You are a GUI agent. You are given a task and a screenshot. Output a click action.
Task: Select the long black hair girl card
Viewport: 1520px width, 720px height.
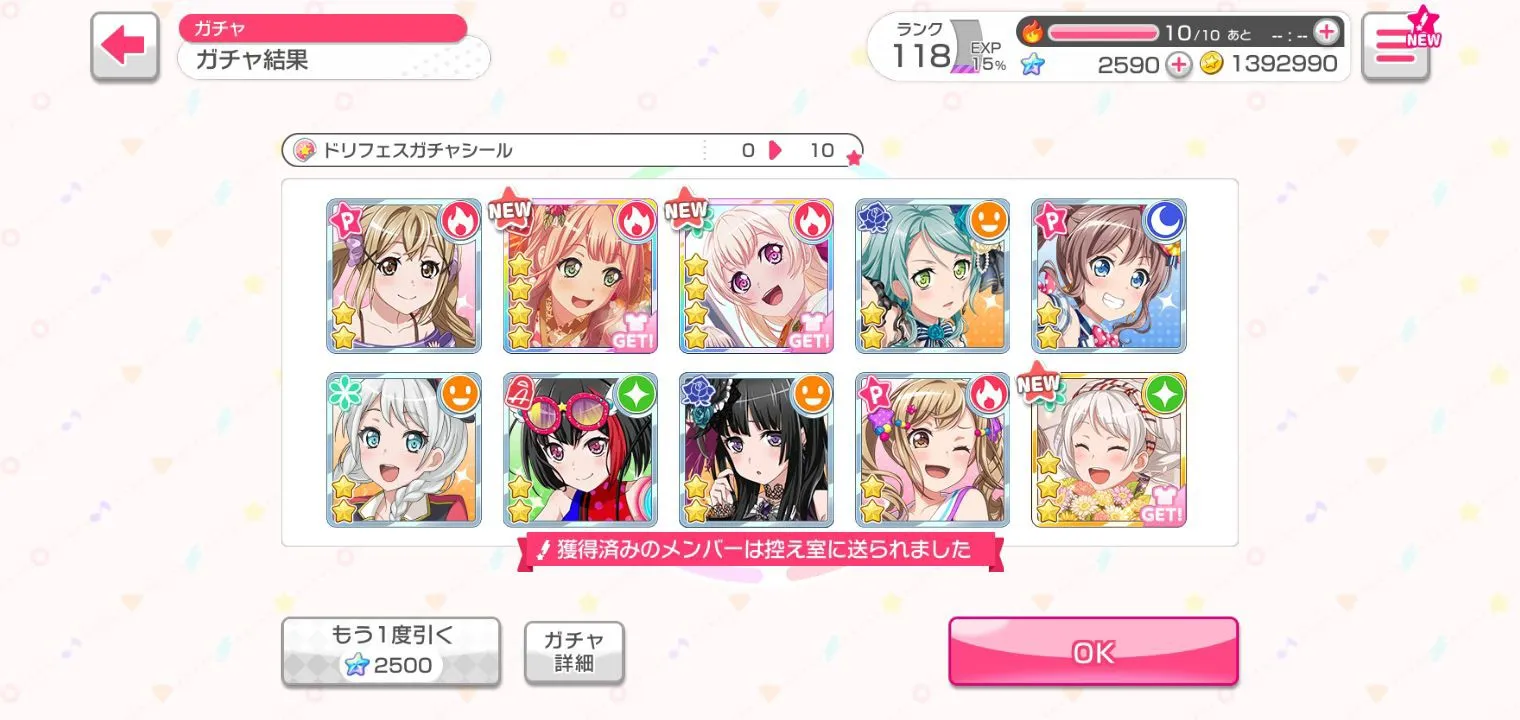coord(756,450)
